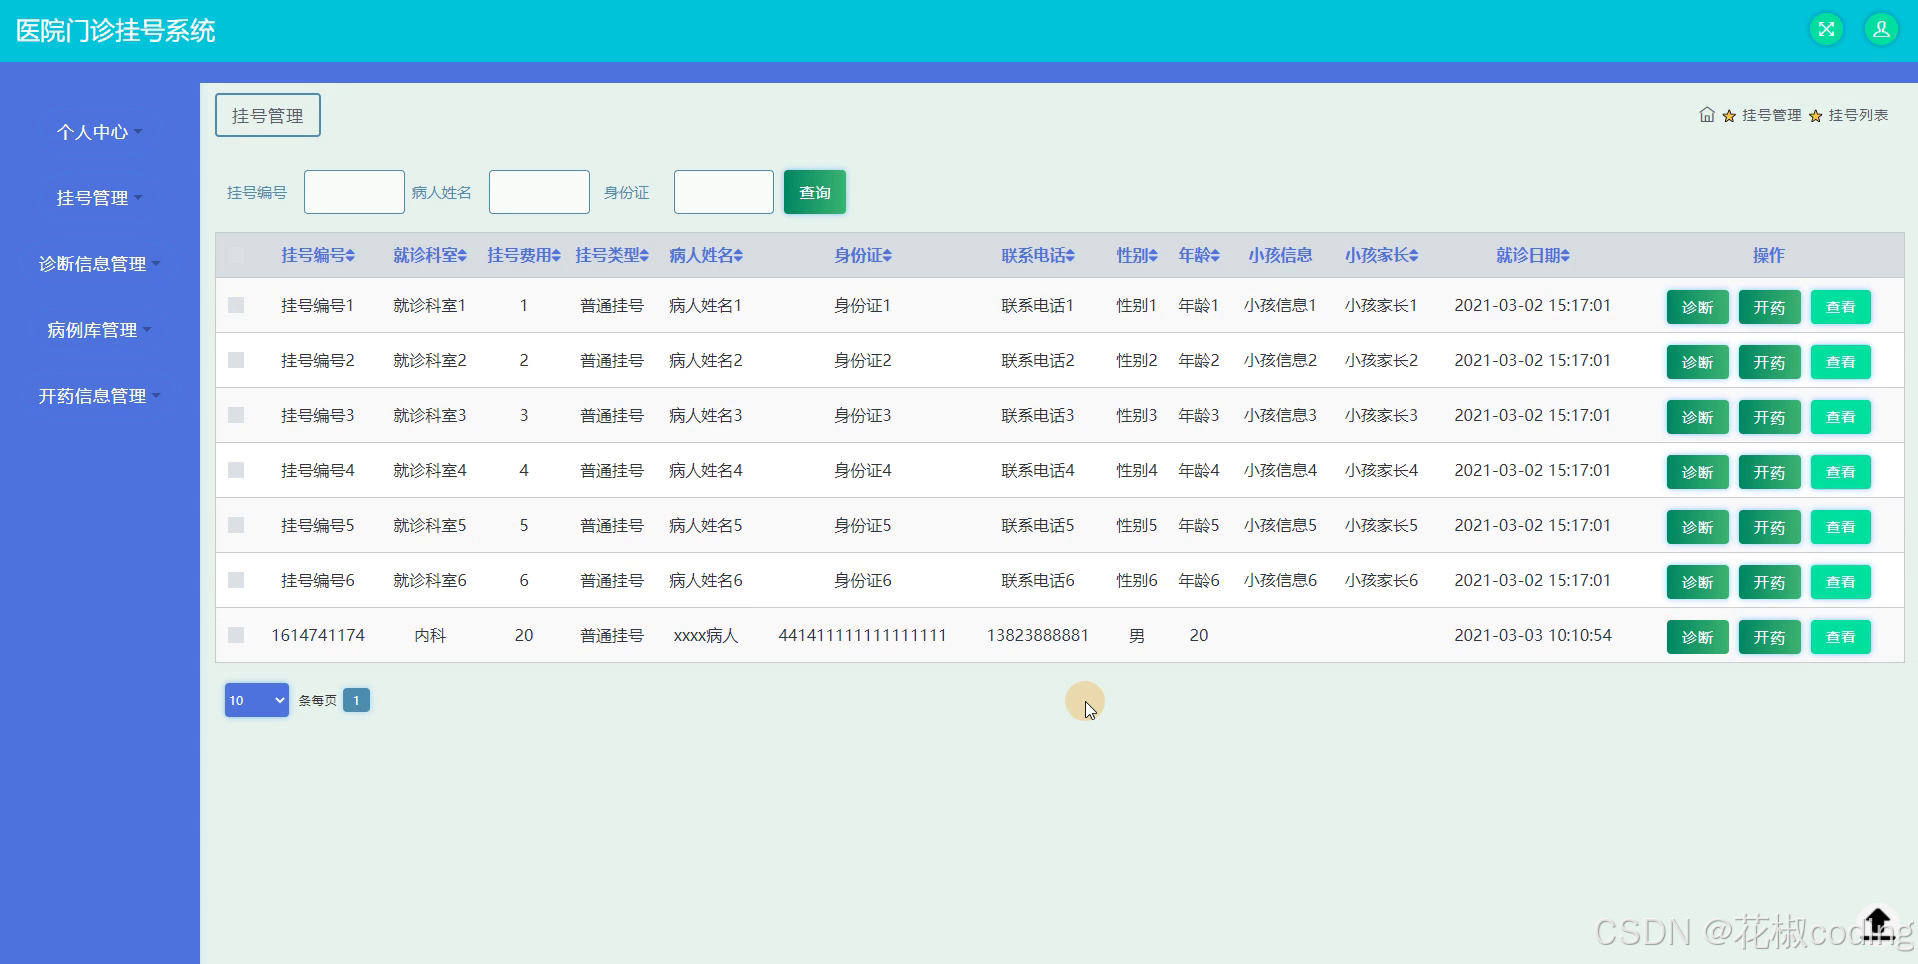Screen dimensions: 1918x964
Task: Select the 挂号管理 tab above search
Action: [267, 115]
